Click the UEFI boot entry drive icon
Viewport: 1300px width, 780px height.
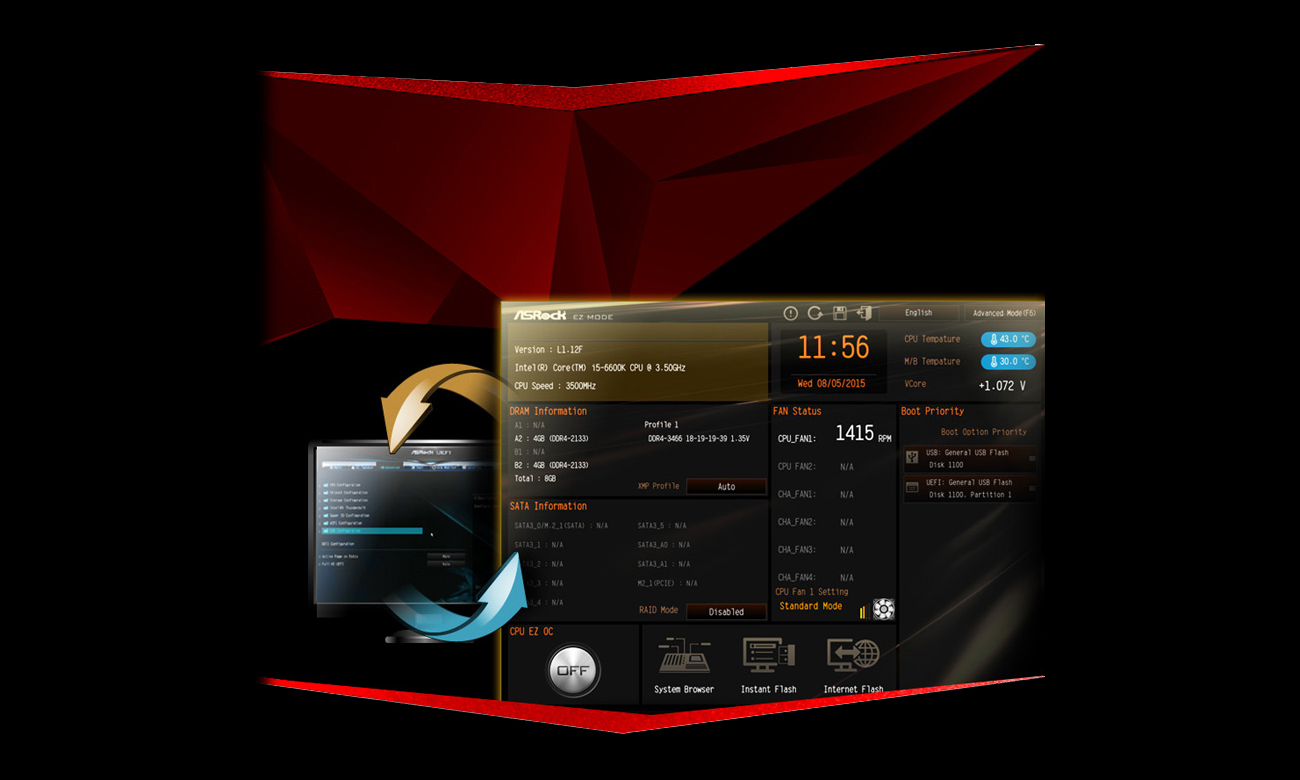tap(912, 488)
